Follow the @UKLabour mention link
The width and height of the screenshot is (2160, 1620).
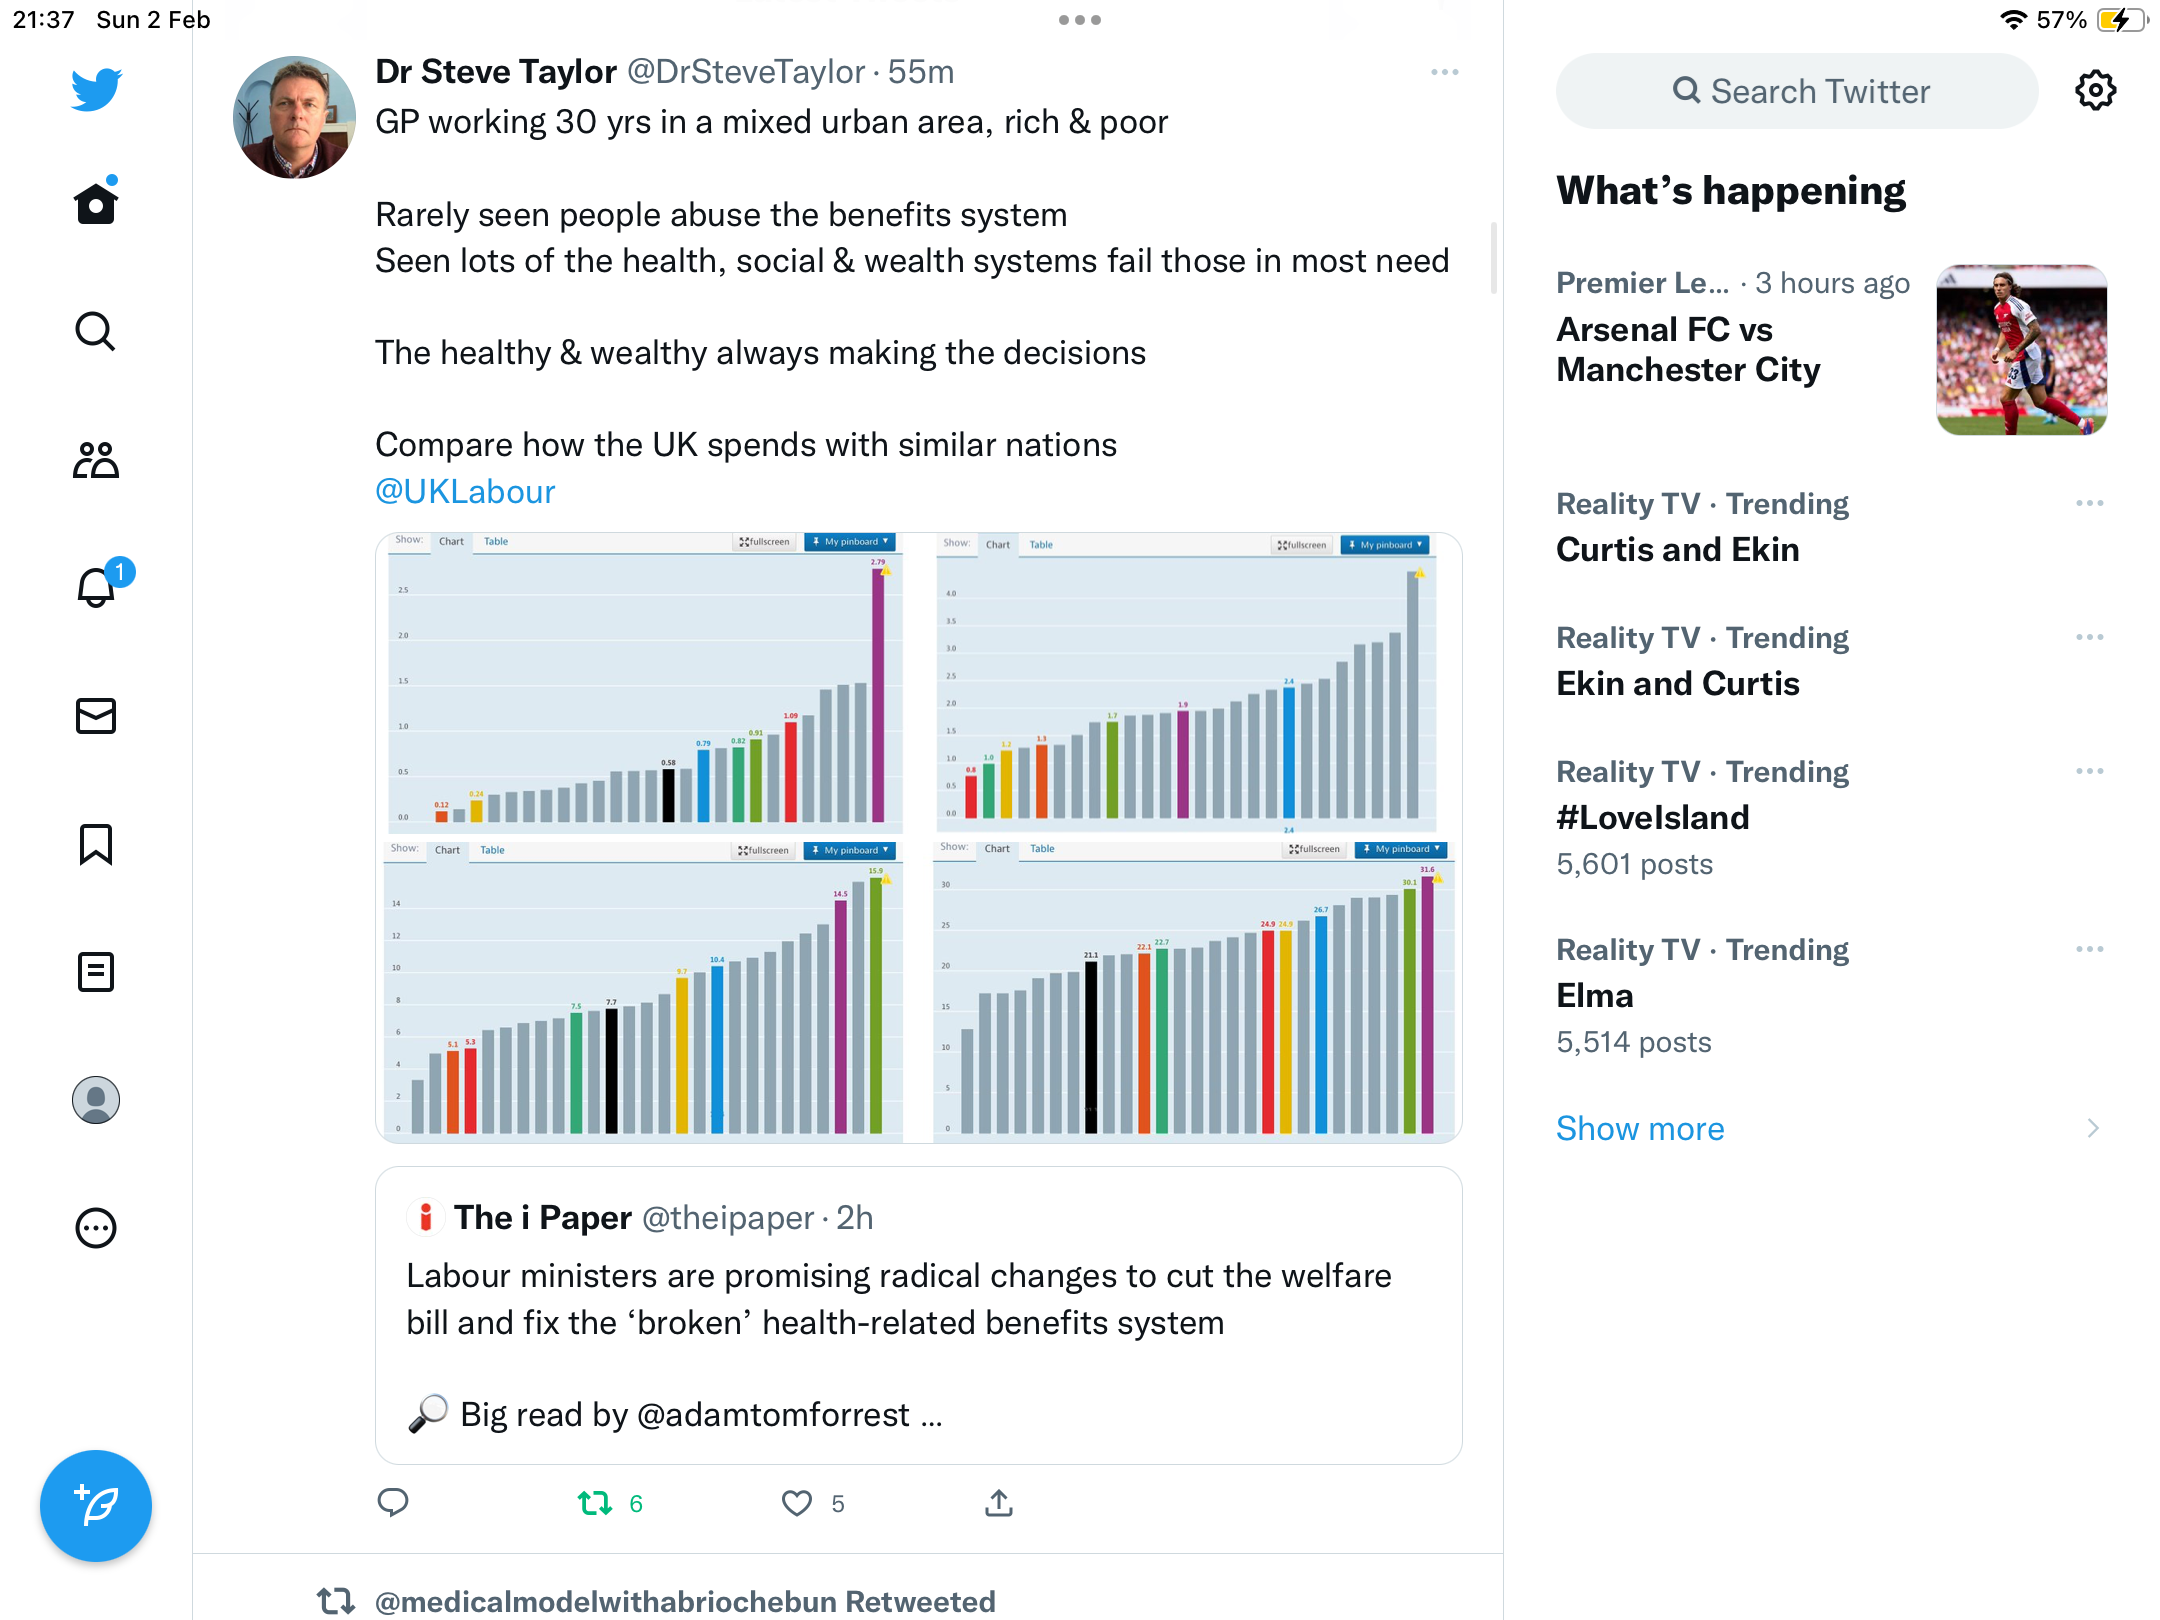465,492
